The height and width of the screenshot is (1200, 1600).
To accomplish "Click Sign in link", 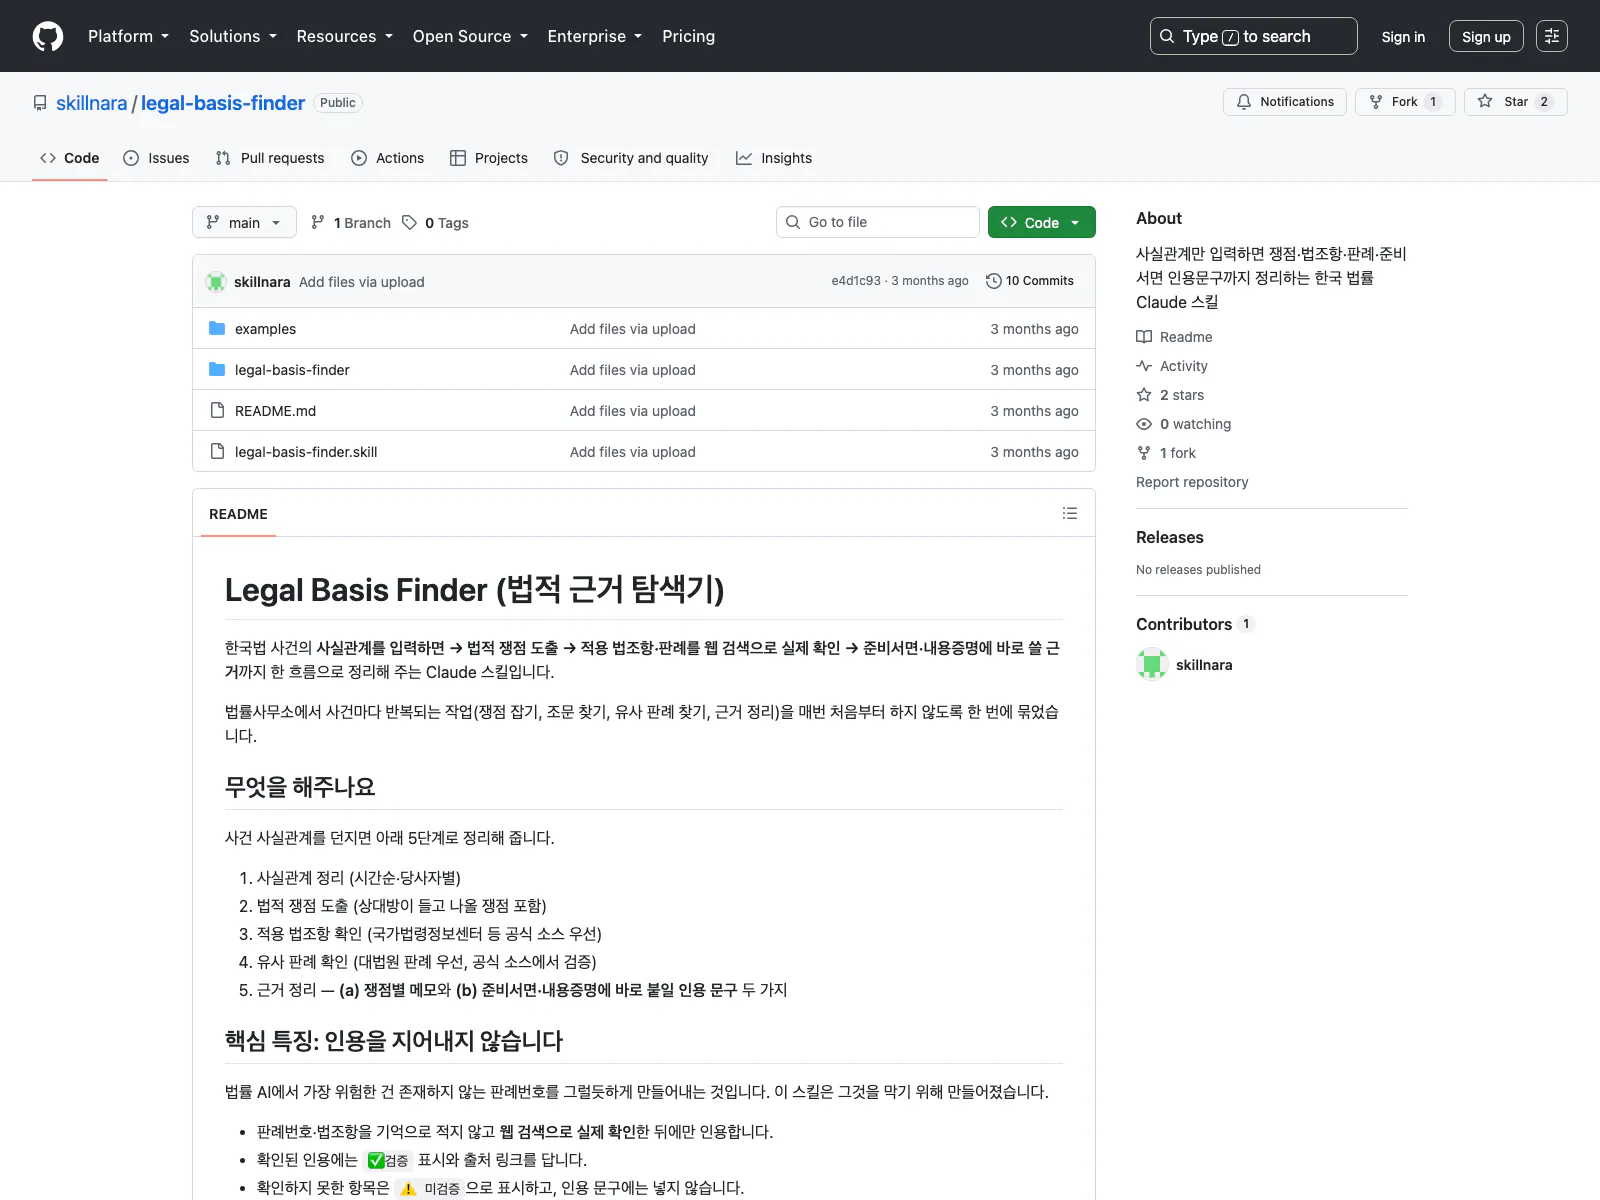I will (x=1403, y=37).
